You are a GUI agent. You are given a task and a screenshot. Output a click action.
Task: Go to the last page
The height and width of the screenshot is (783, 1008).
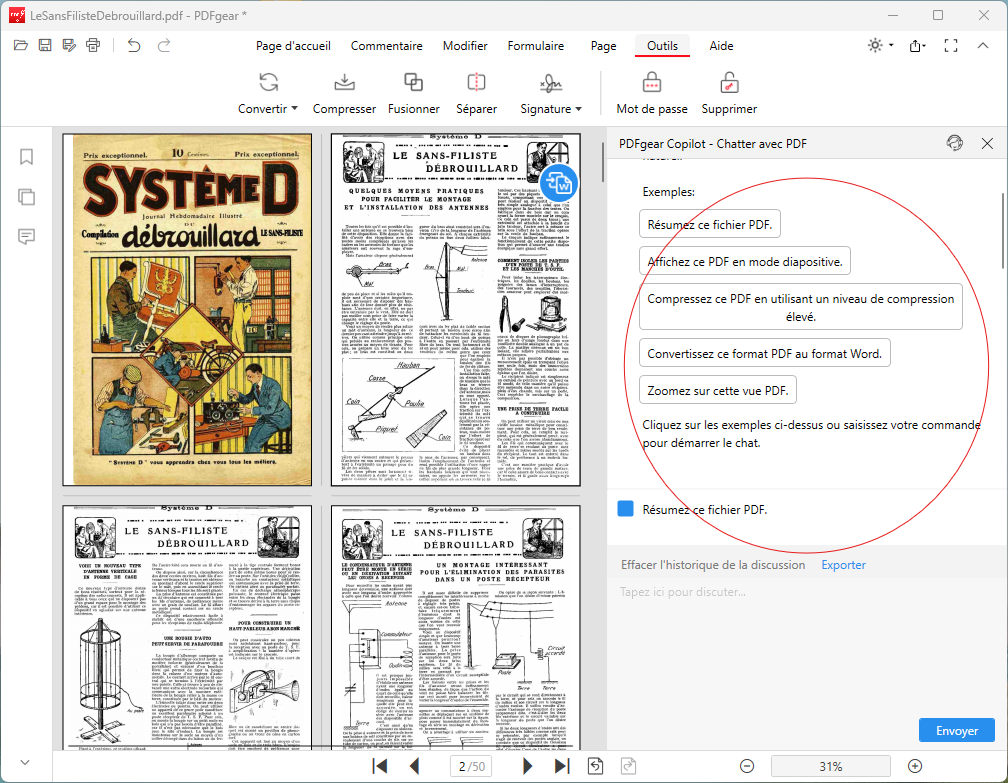click(562, 766)
